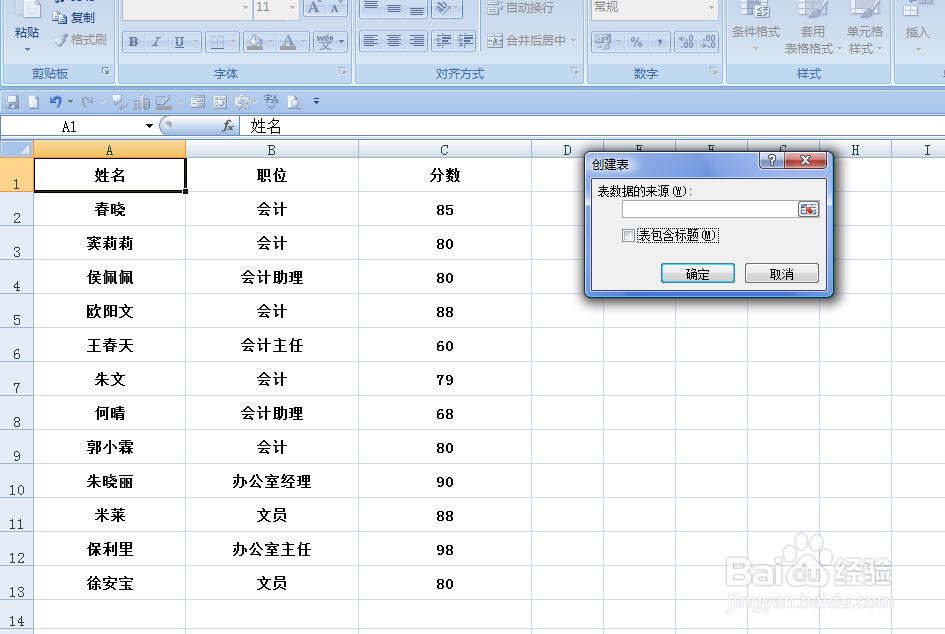Undo the last action
The image size is (945, 634).
click(55, 102)
